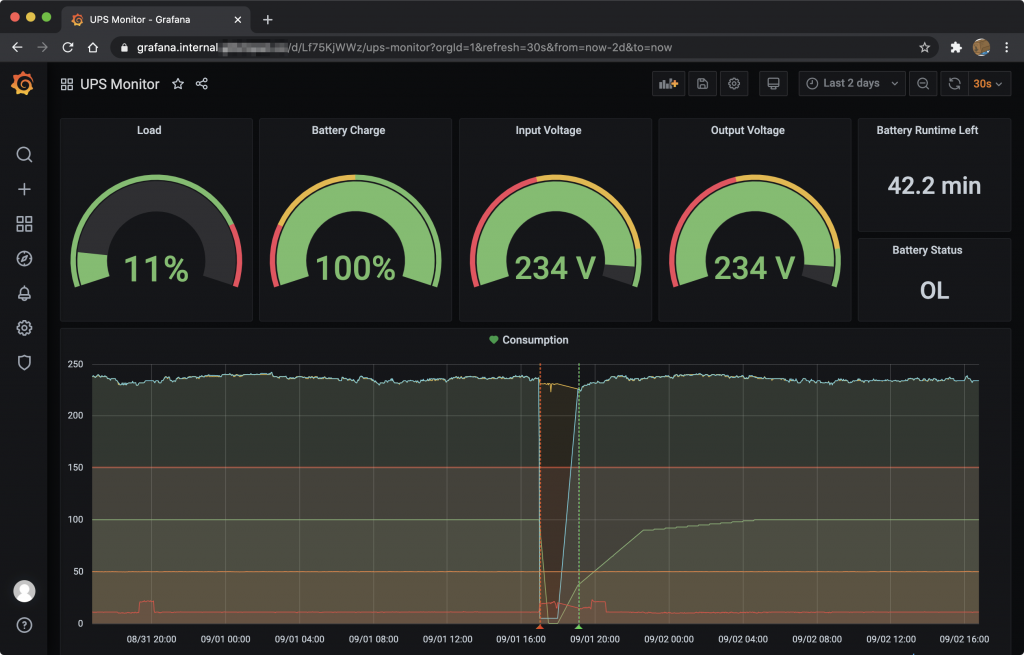Open the Explore compass icon
1024x655 pixels.
point(25,259)
